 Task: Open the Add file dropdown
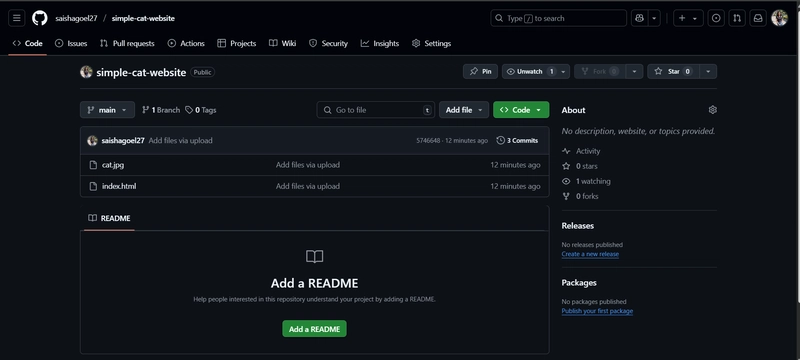pyautogui.click(x=464, y=110)
